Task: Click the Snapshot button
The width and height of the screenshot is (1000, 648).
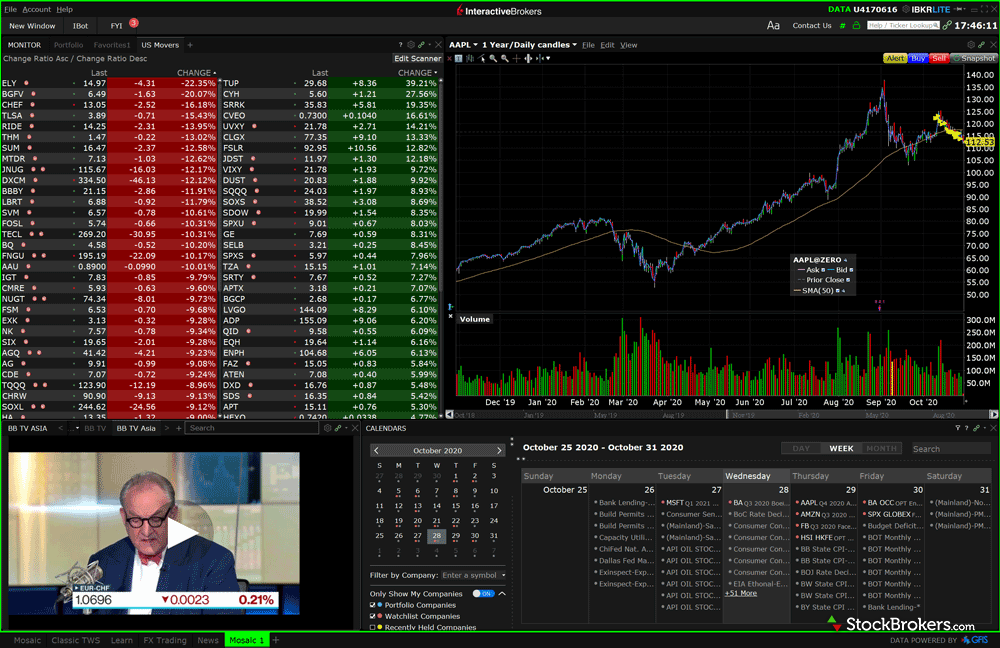Action: click(974, 58)
